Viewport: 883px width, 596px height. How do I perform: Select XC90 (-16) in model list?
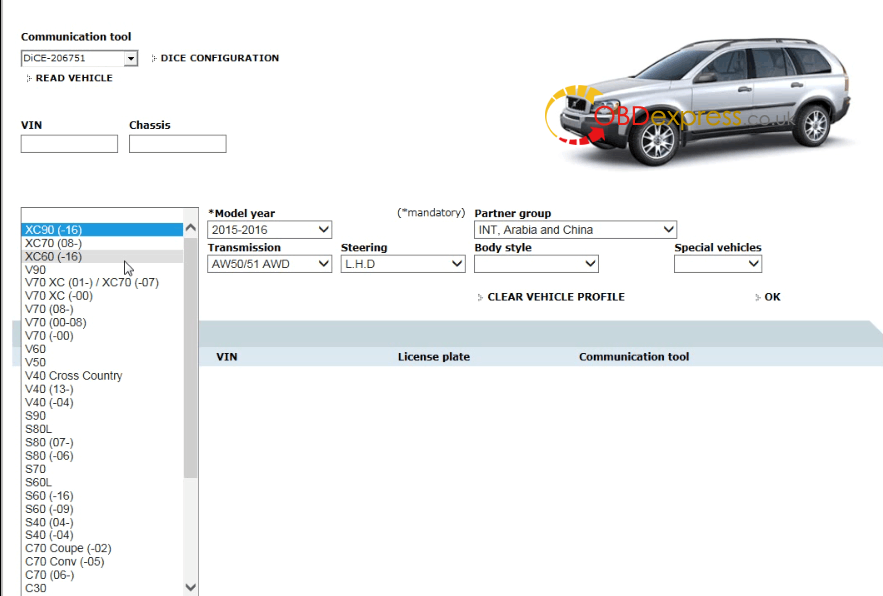(x=102, y=230)
